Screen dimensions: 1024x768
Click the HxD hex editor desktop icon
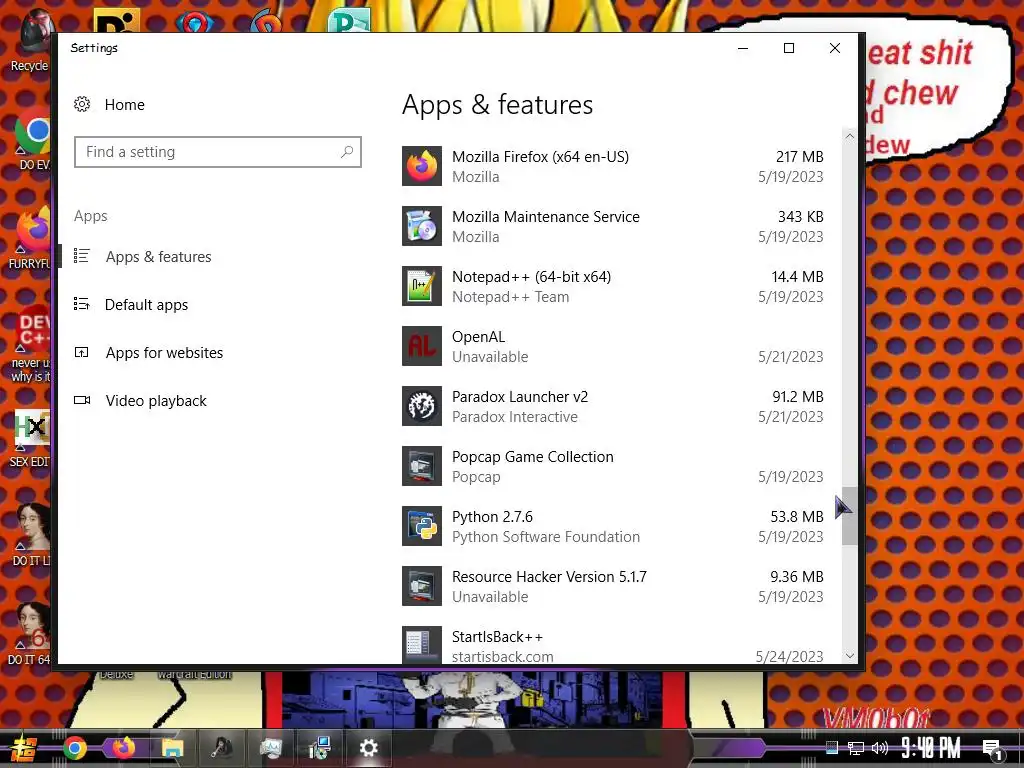31,439
